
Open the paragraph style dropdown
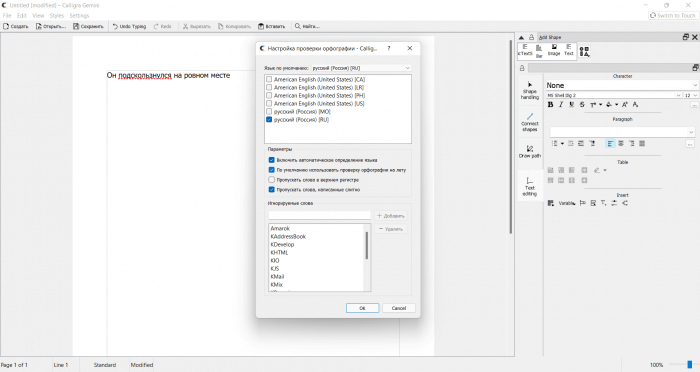[x=622, y=132]
